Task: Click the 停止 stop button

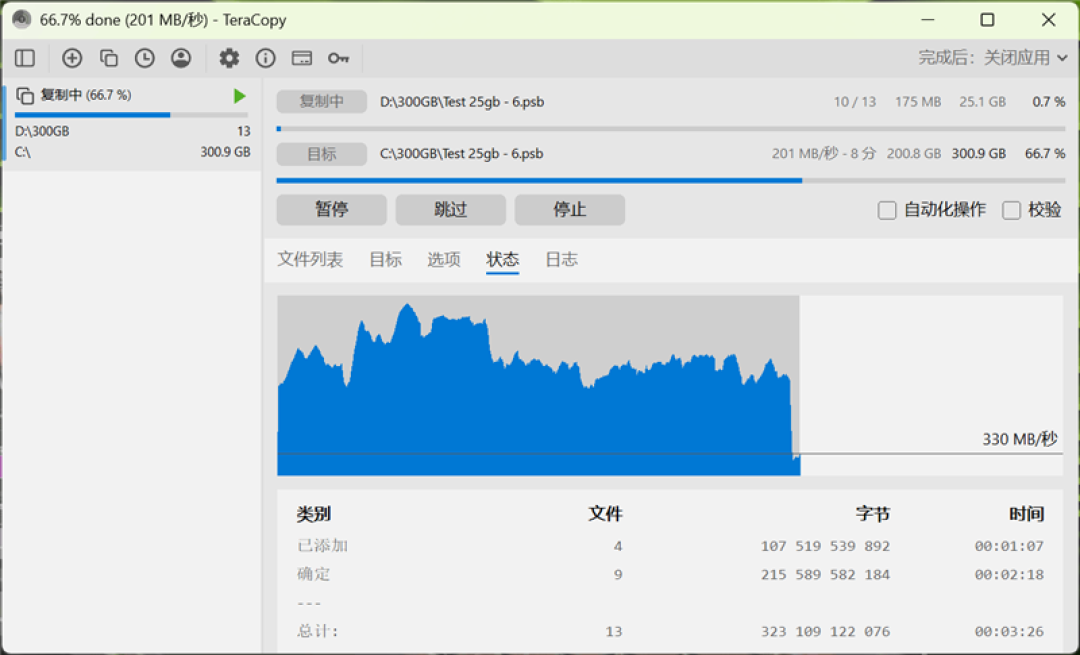Action: [570, 209]
